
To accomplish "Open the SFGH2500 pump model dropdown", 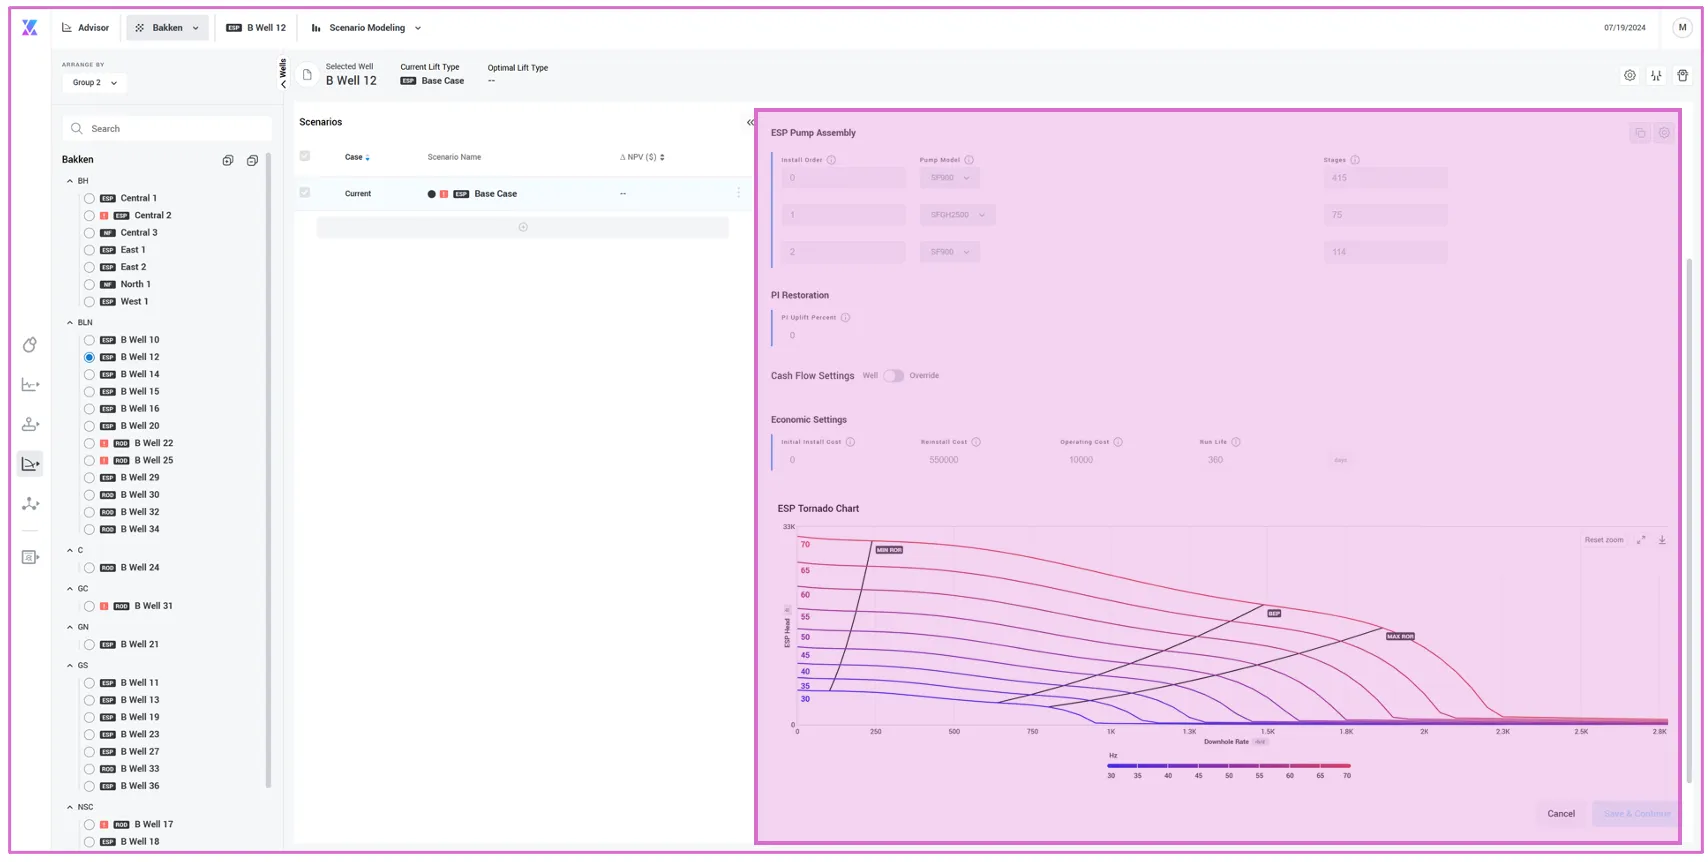I will tap(958, 215).
